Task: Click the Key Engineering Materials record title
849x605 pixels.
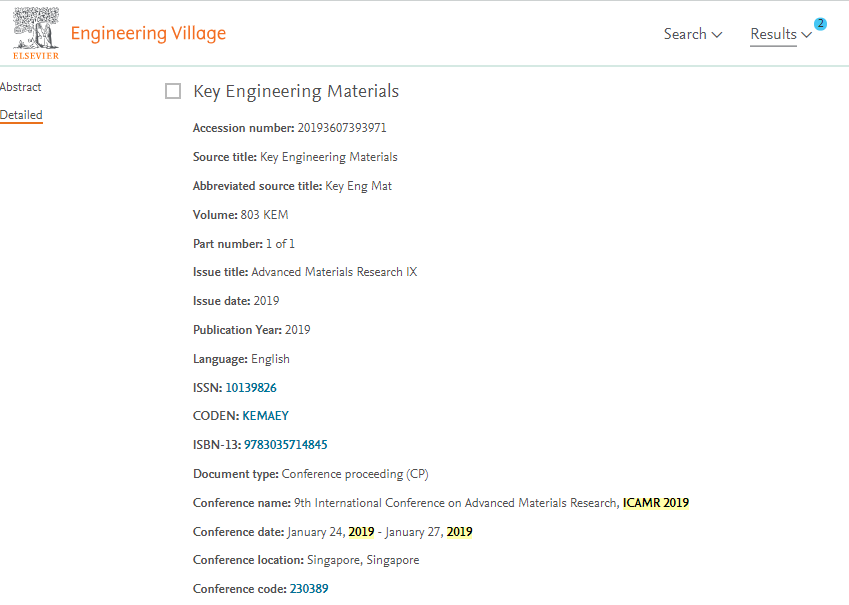Action: pyautogui.click(x=296, y=91)
